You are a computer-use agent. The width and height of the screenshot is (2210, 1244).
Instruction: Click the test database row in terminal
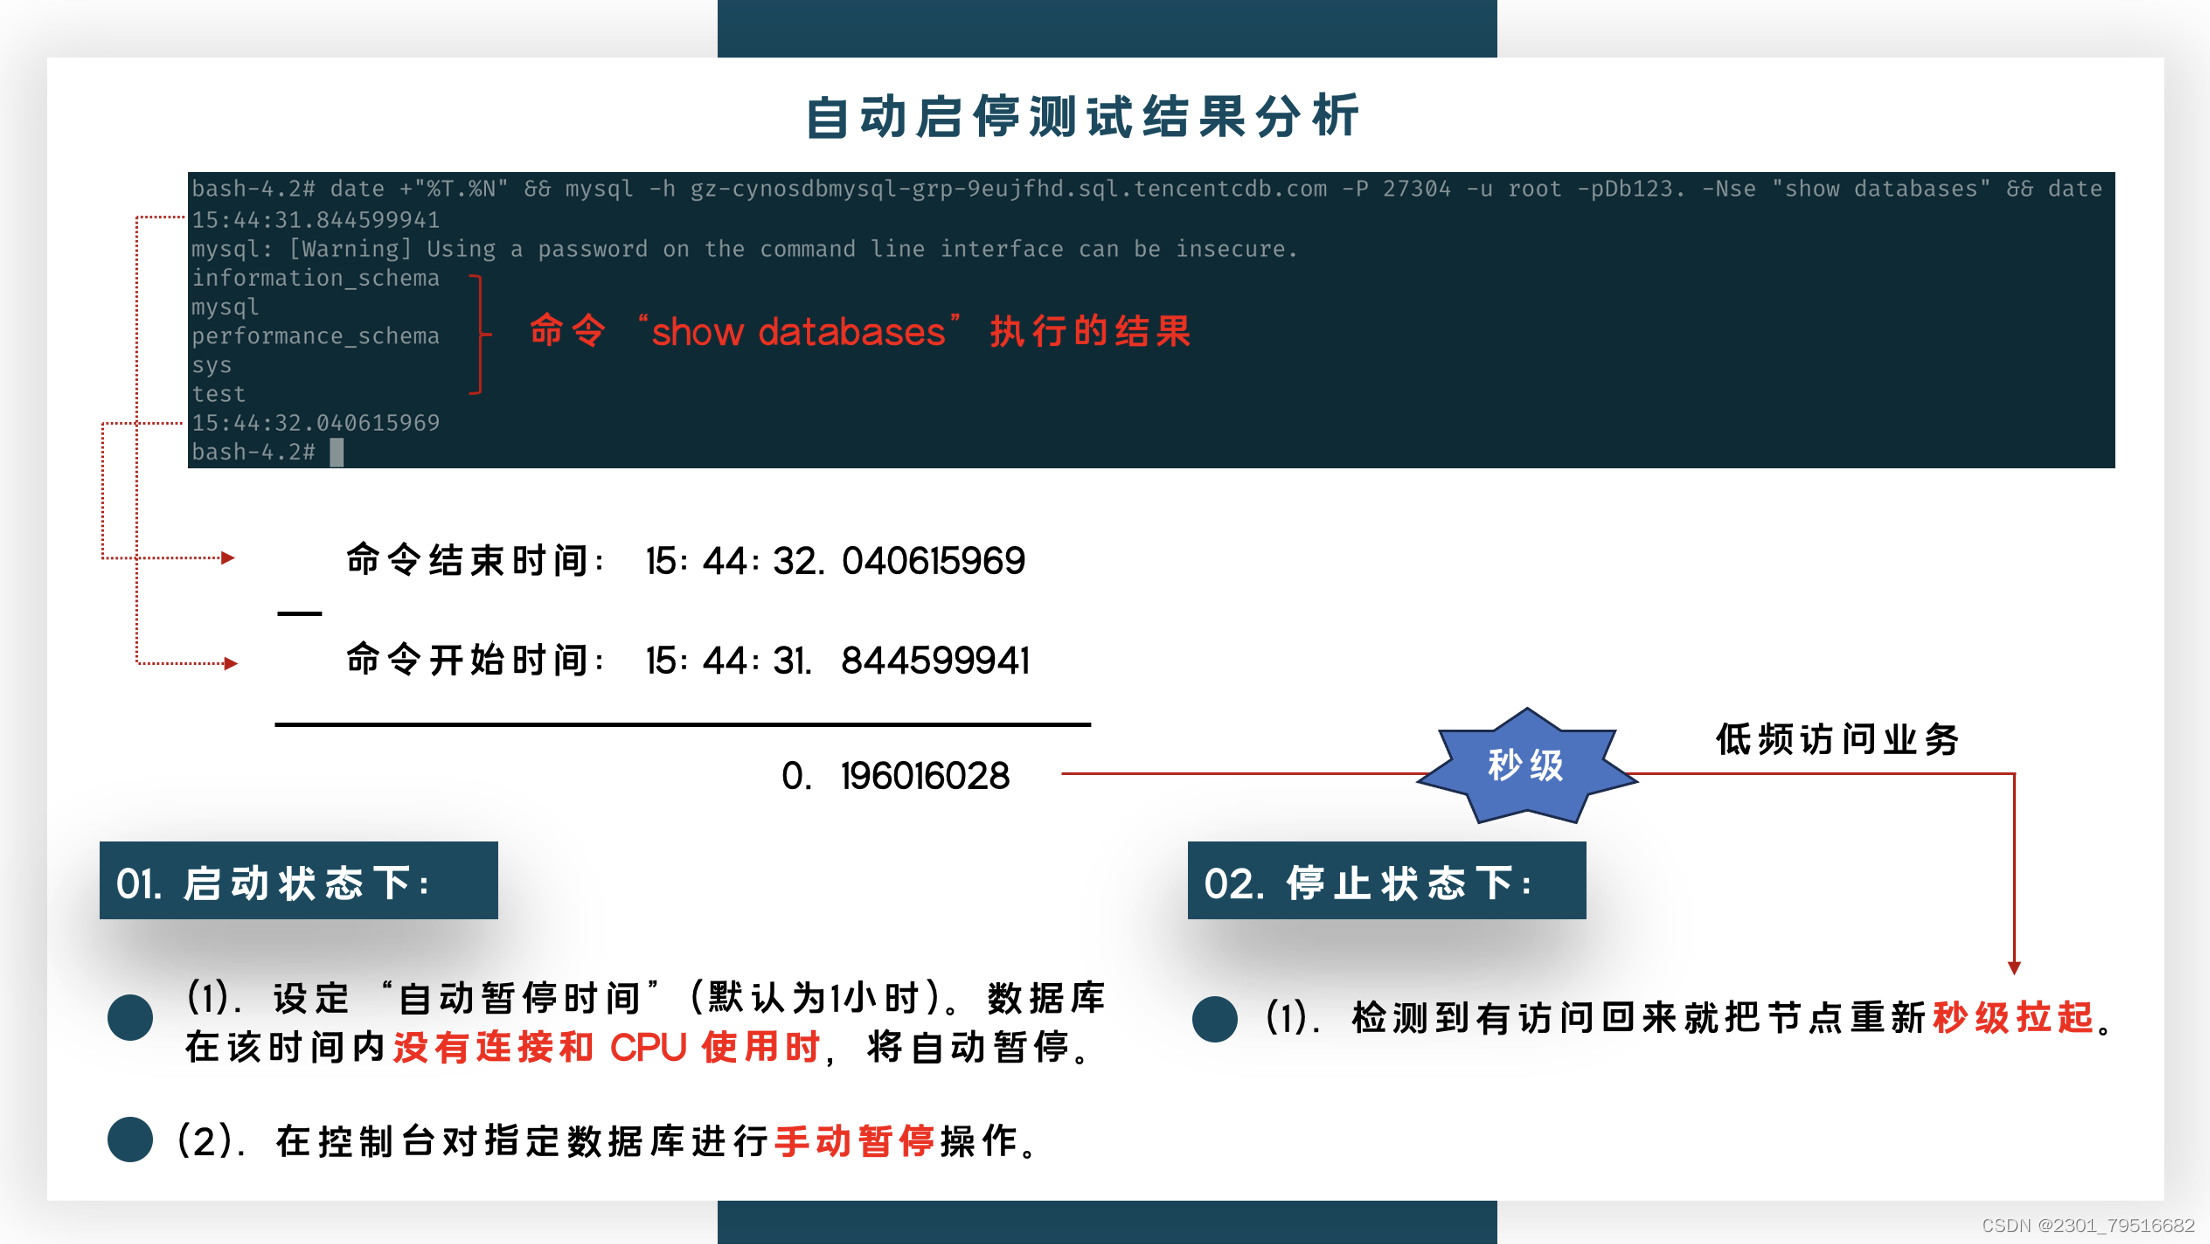pyautogui.click(x=218, y=394)
